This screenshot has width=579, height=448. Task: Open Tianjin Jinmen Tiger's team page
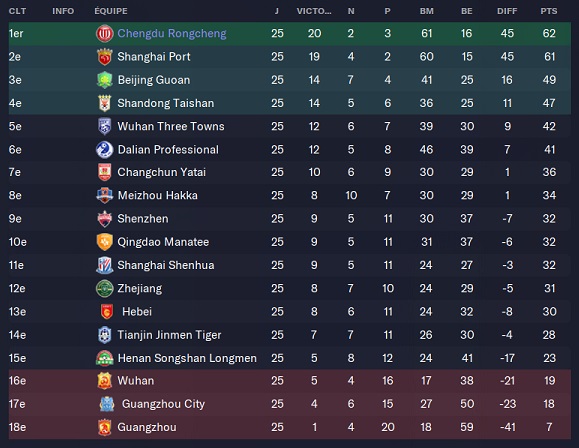click(169, 335)
